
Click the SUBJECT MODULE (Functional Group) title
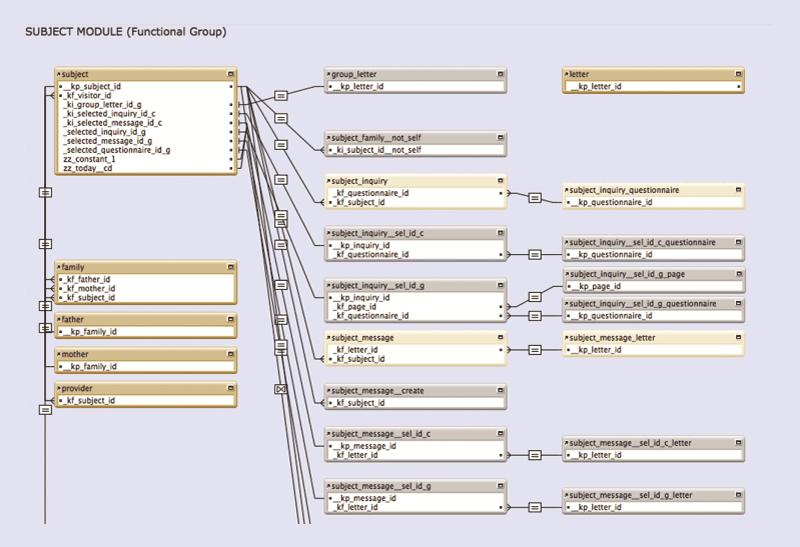tap(125, 32)
